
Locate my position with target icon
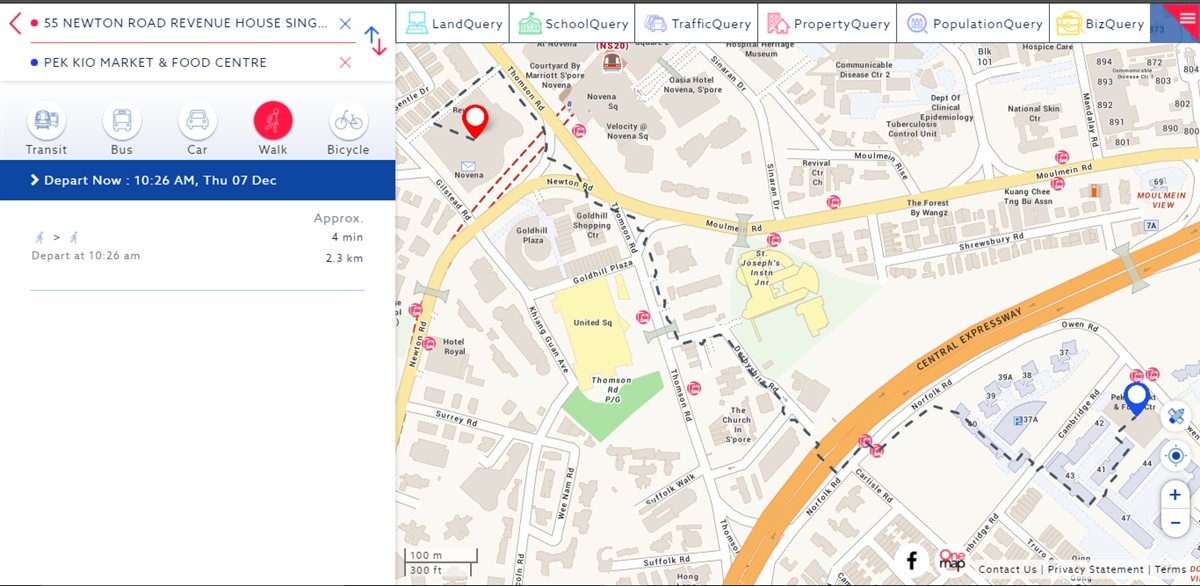[x=1176, y=456]
